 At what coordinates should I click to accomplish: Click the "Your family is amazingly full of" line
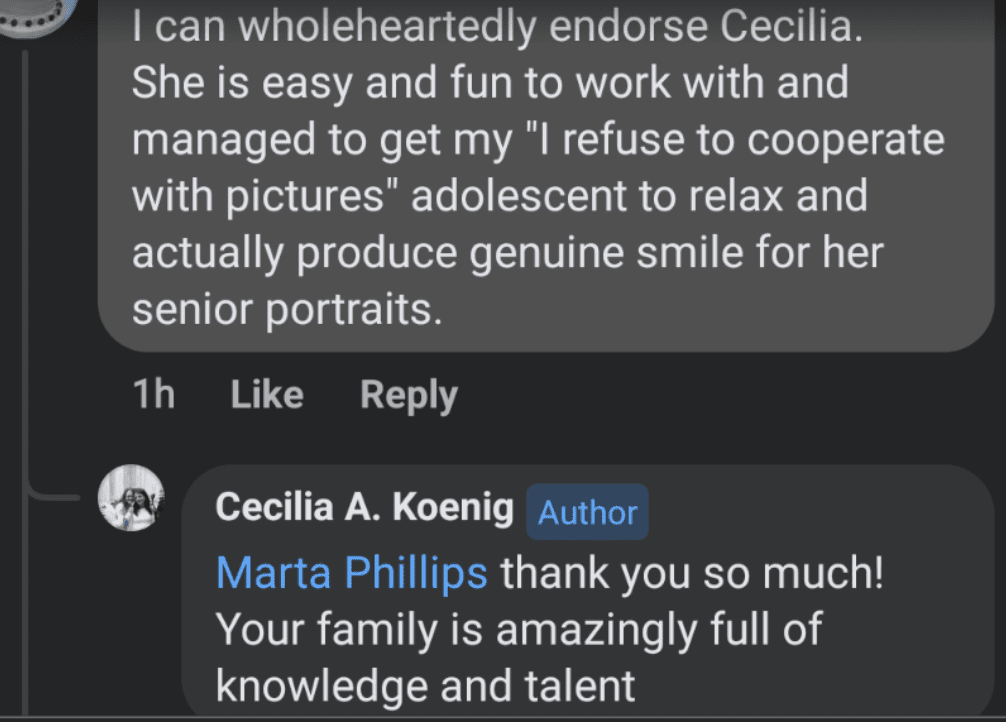tap(518, 629)
